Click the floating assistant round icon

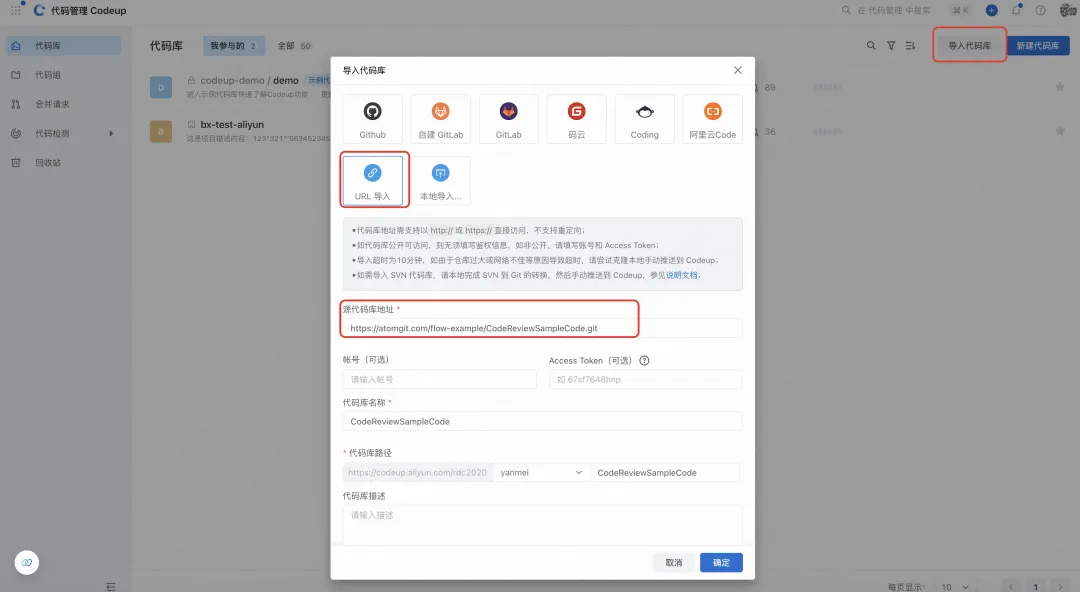click(x=27, y=562)
